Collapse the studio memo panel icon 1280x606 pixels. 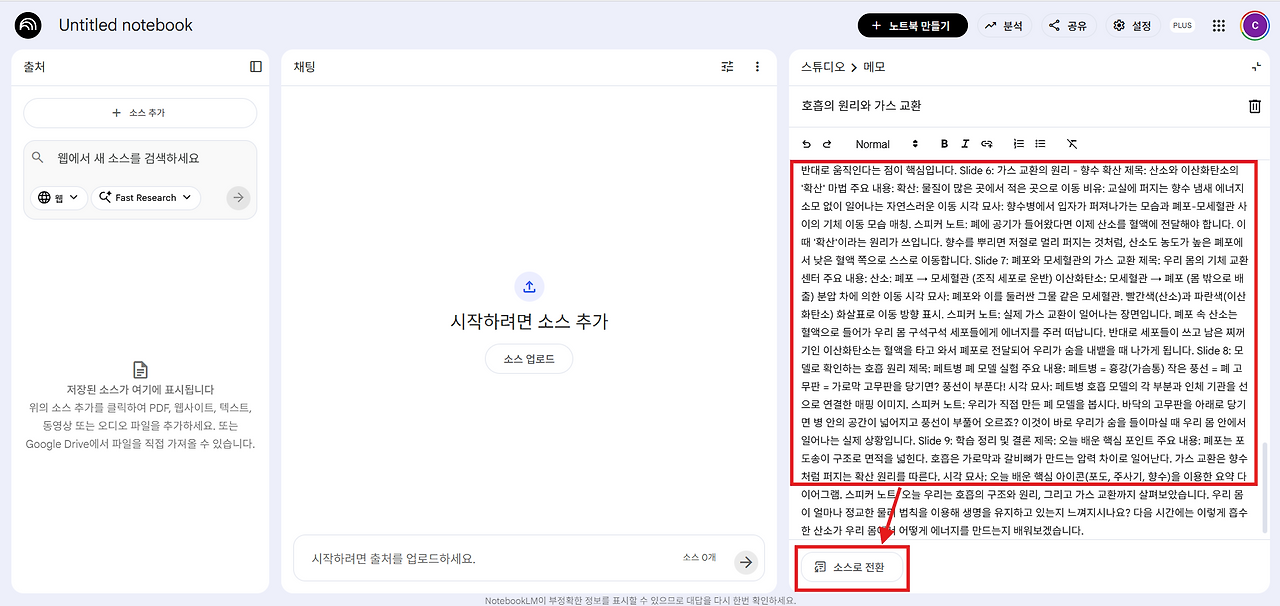coord(1256,67)
